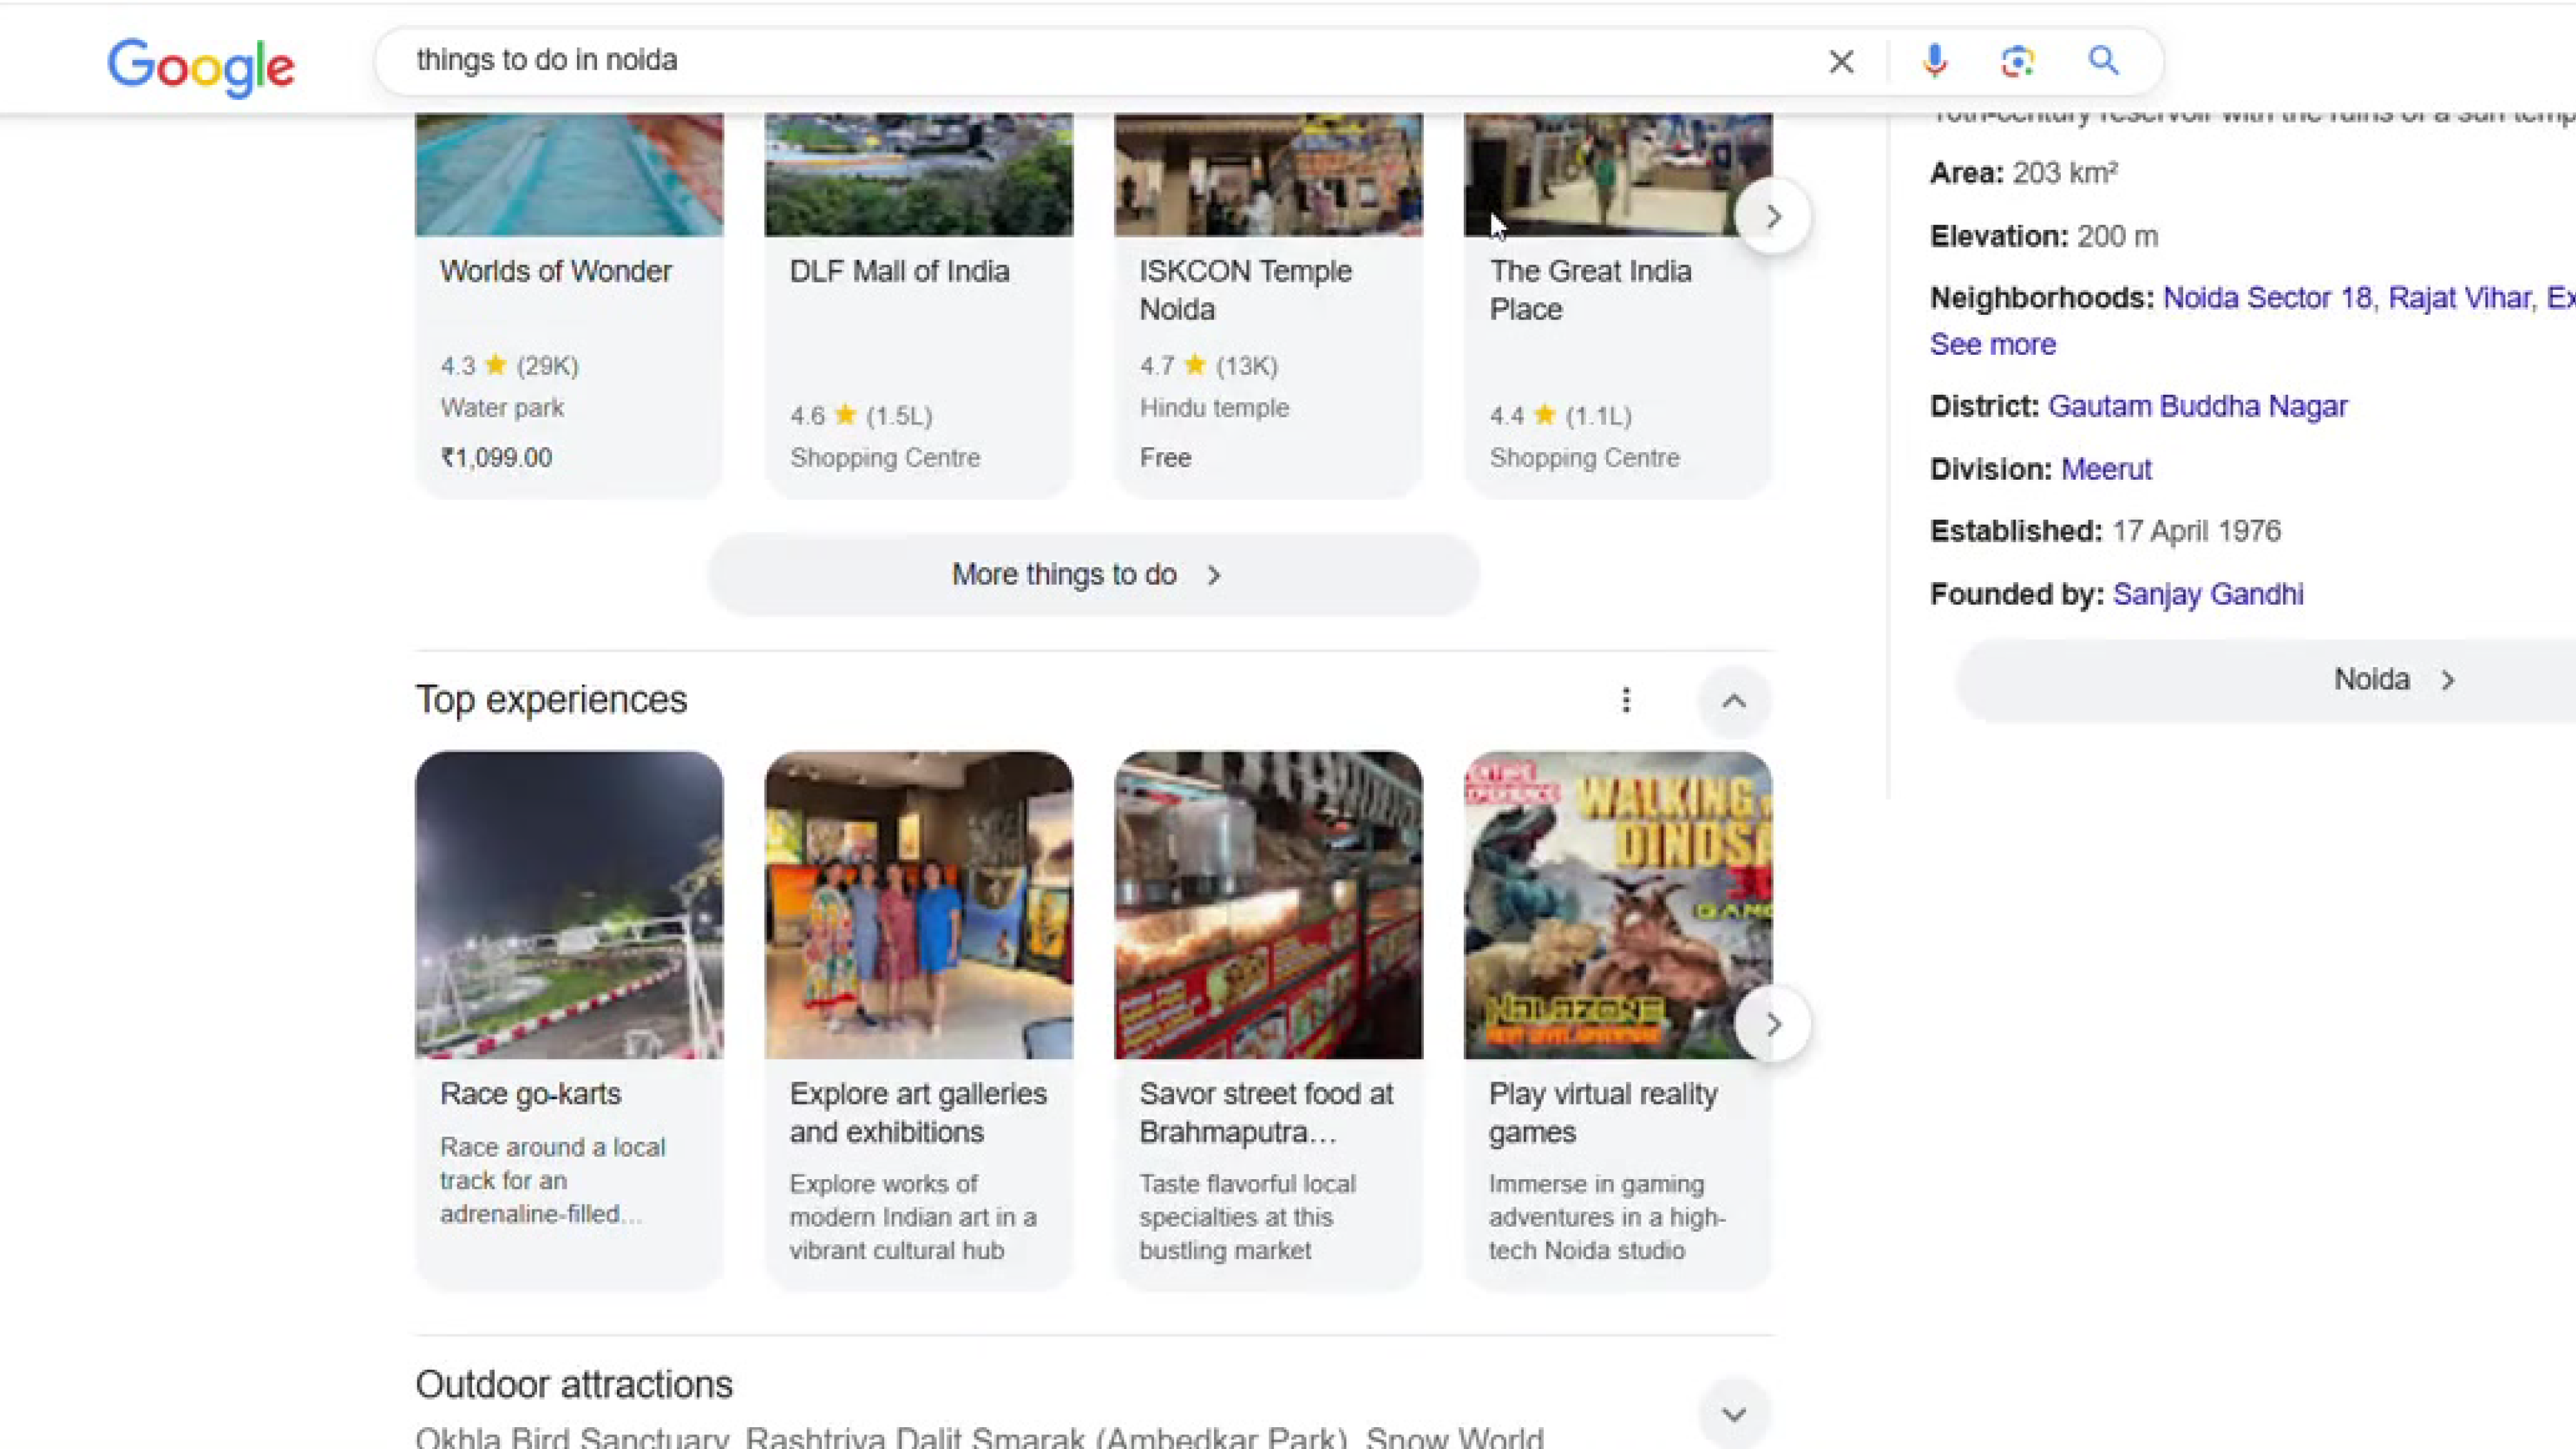Click See more under Neighborhoods
Viewport: 2576px width, 1449px height.
coord(1992,344)
